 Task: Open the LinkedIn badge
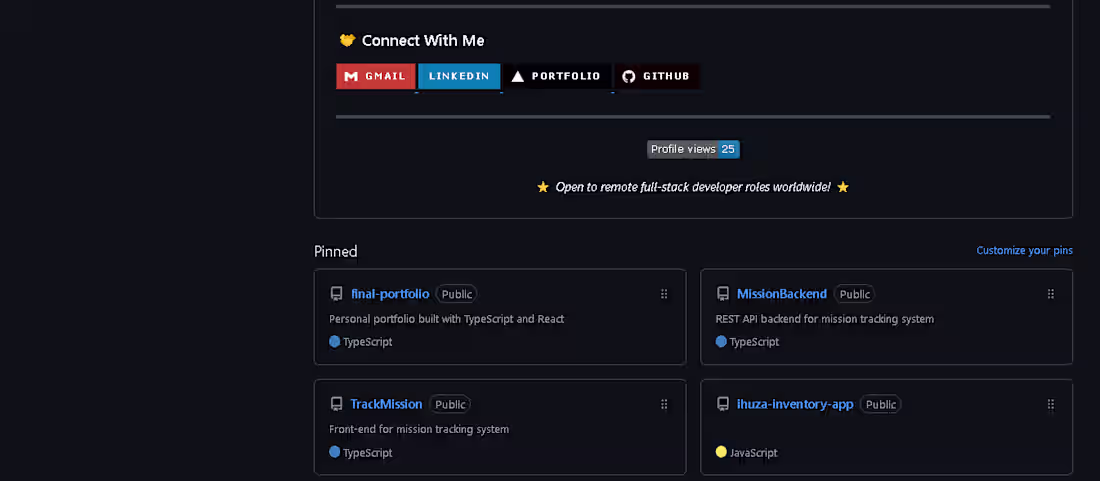[x=459, y=76]
